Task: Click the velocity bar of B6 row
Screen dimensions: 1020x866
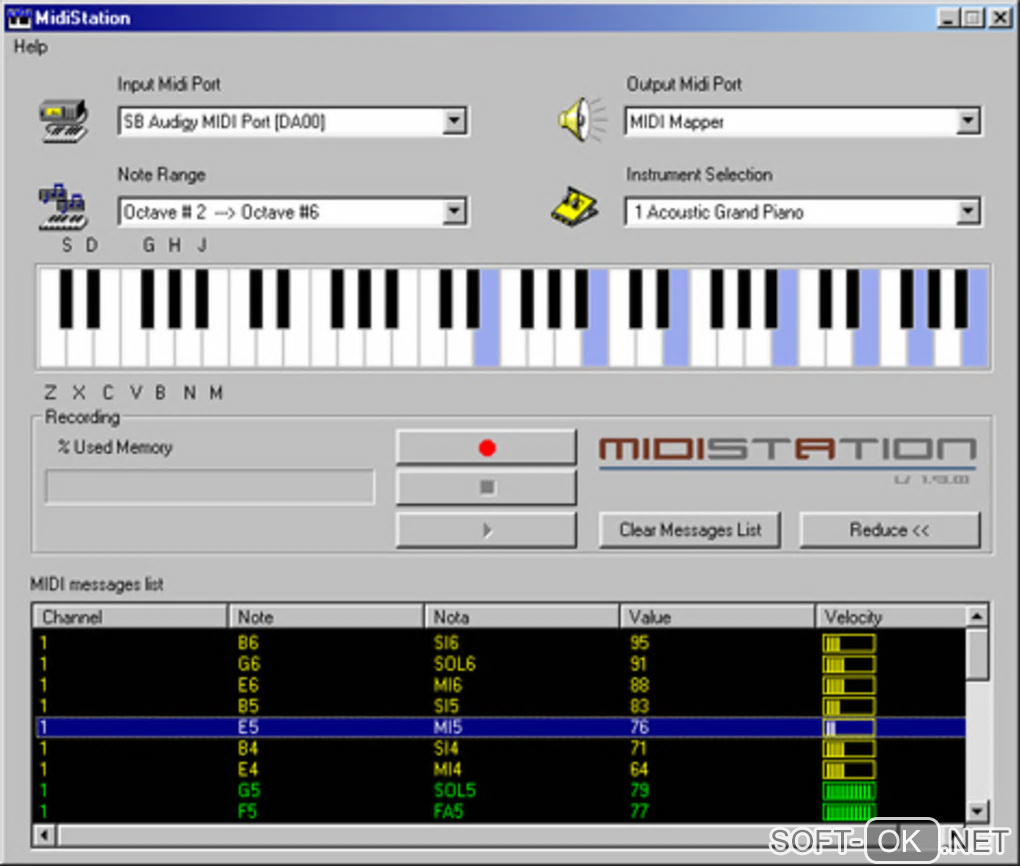Action: pos(849,643)
